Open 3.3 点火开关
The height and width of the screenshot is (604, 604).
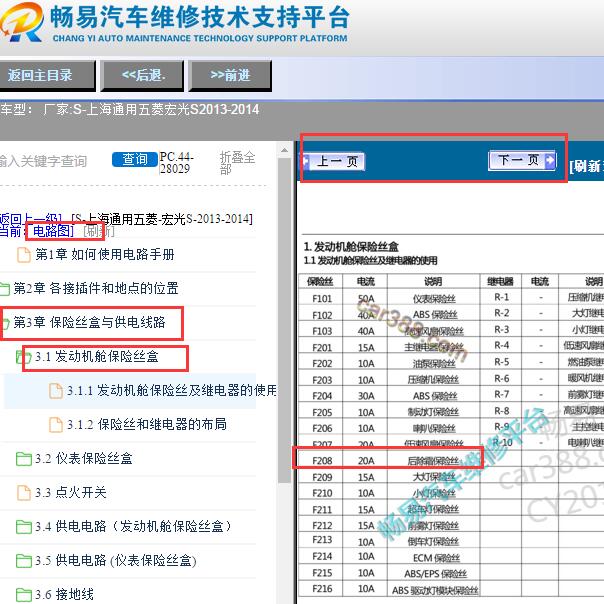pos(70,492)
